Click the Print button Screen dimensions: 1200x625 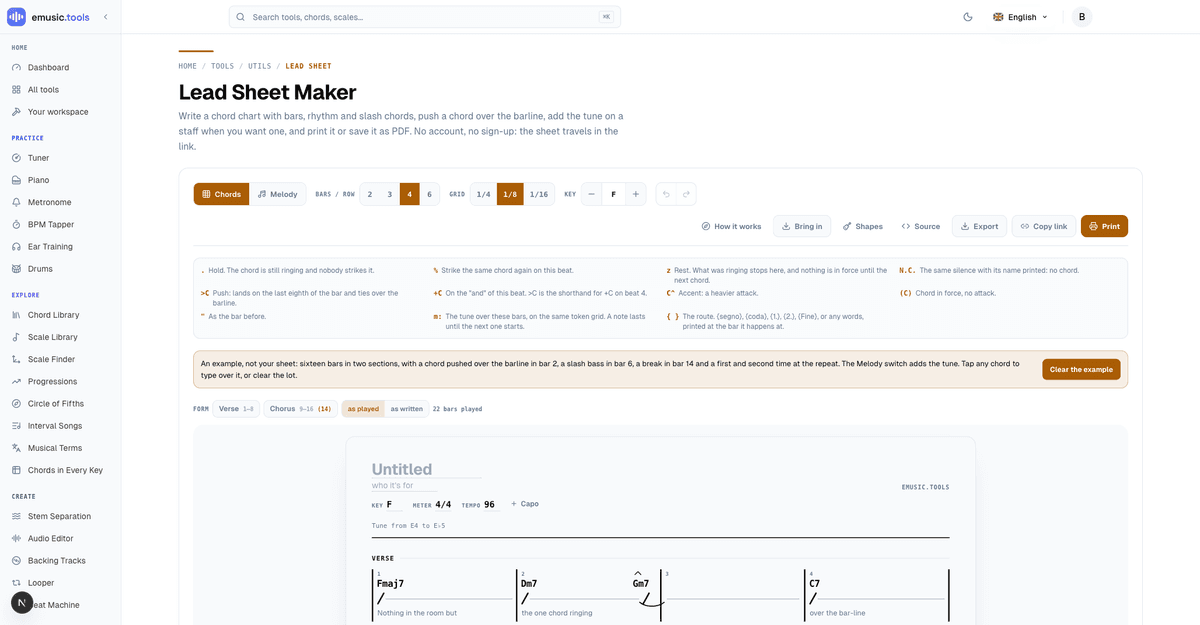1104,226
